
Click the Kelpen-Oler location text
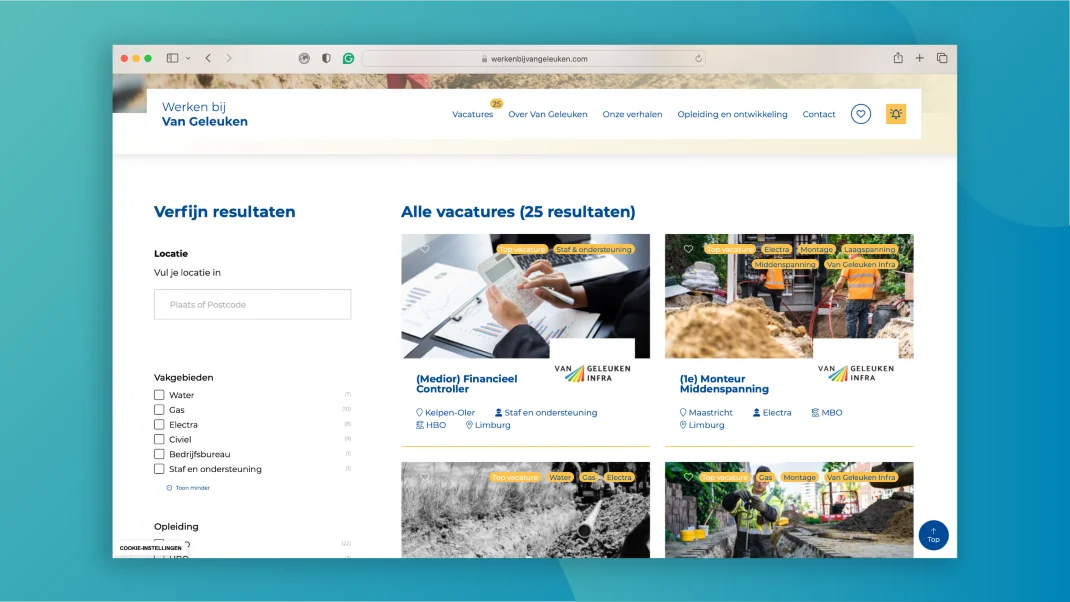[x=450, y=413]
